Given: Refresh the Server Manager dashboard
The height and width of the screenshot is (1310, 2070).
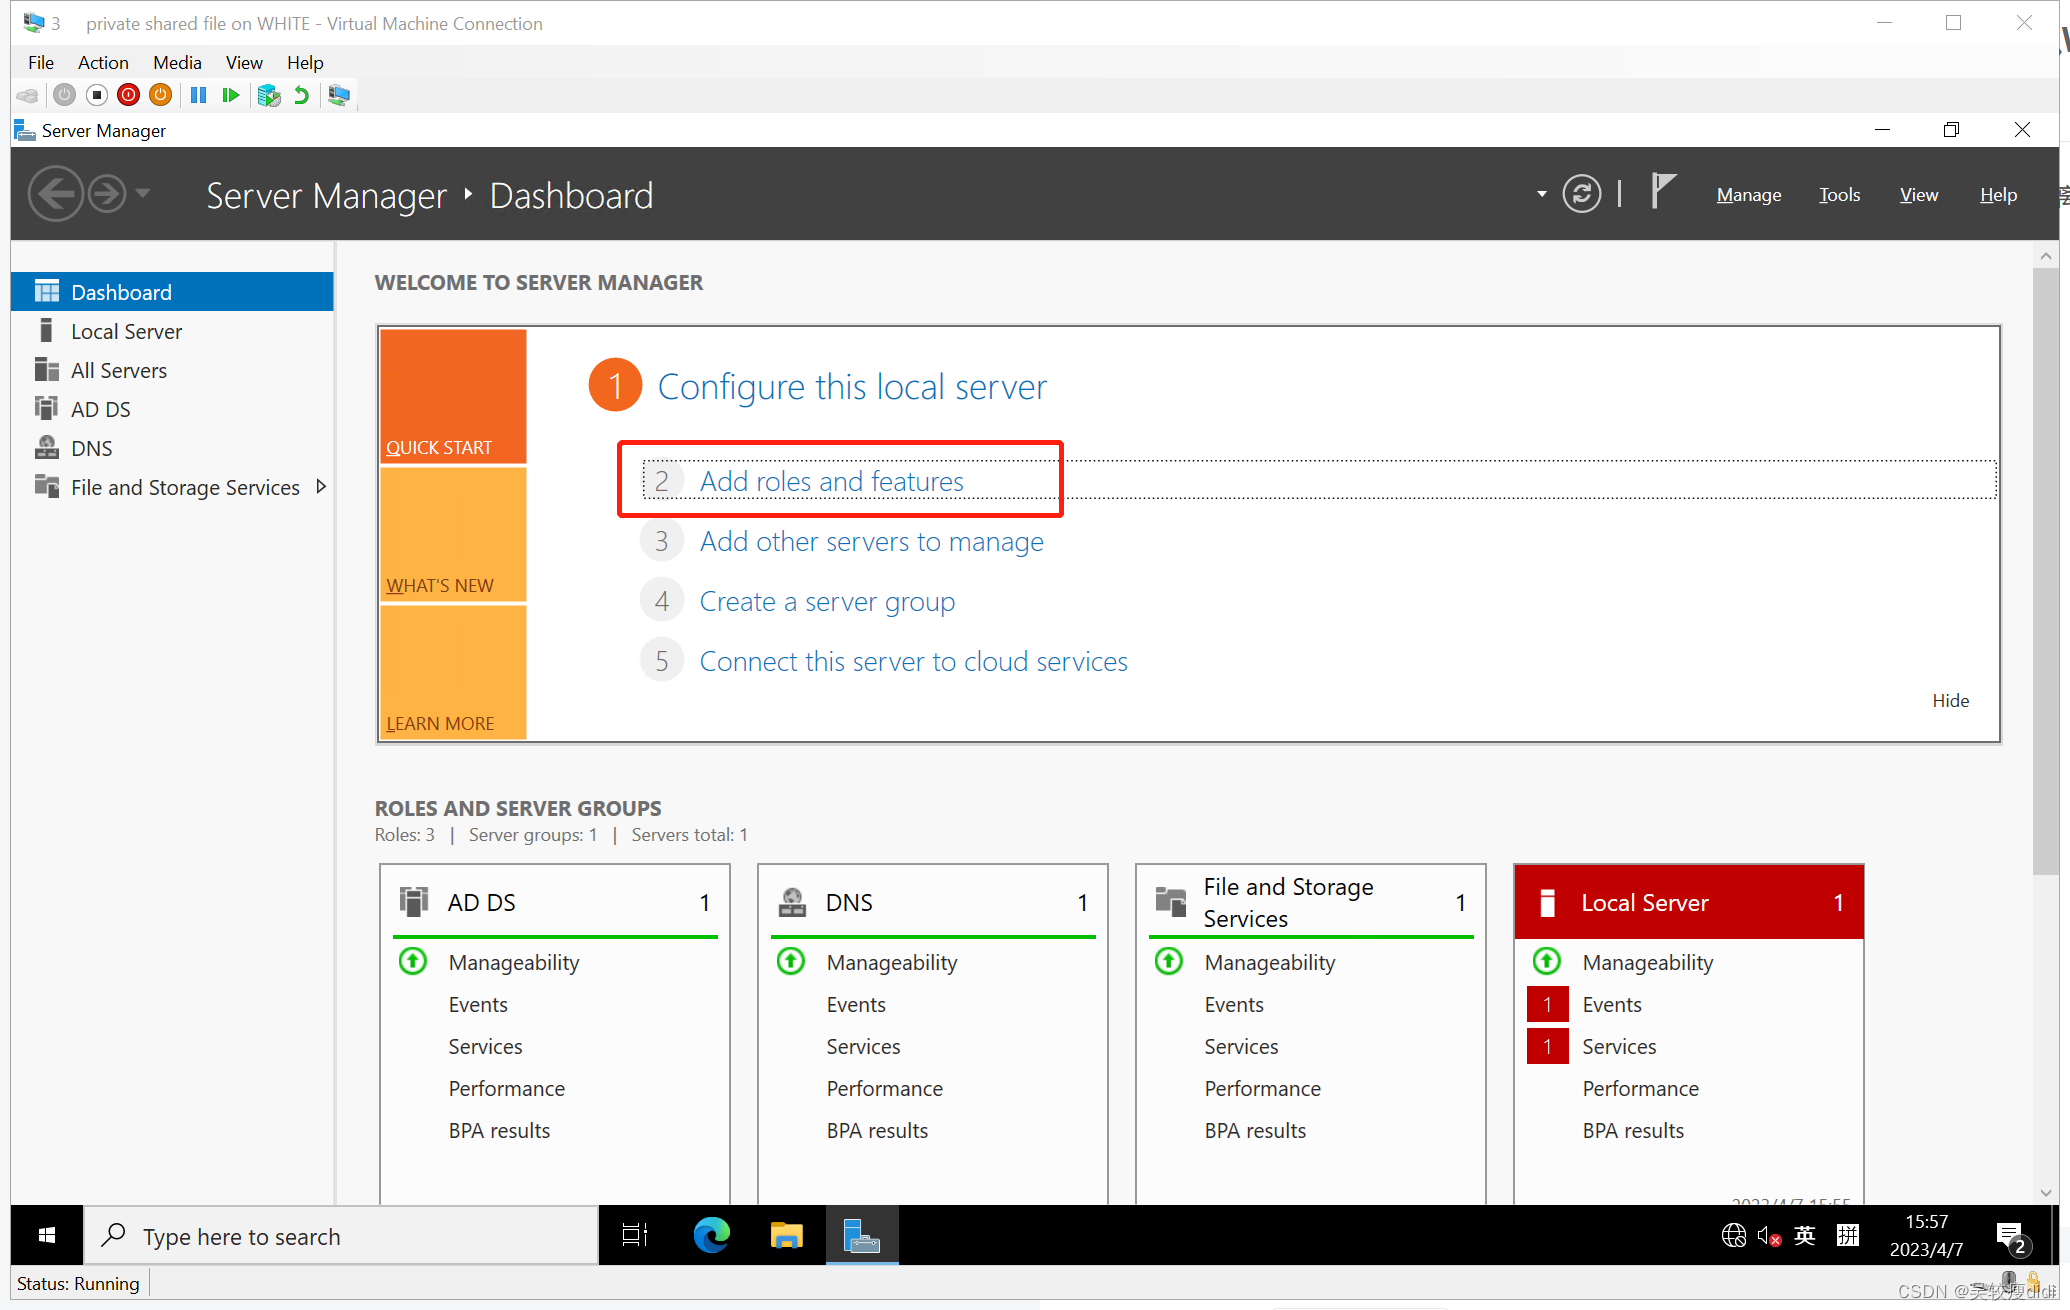Looking at the screenshot, I should [x=1582, y=193].
